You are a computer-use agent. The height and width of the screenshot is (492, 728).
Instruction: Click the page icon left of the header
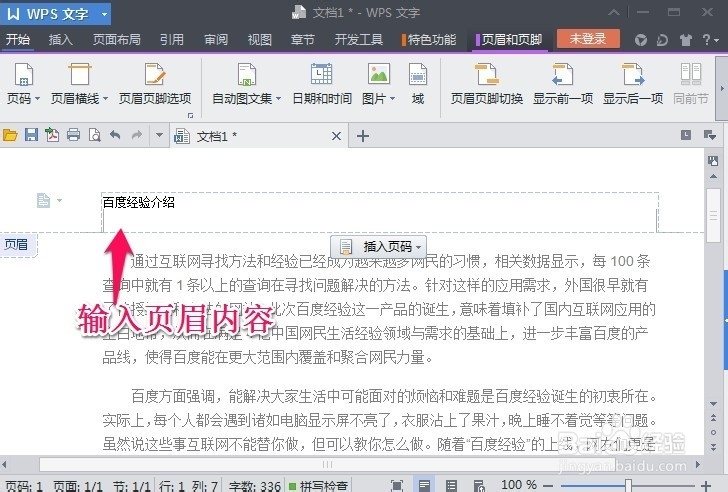[x=43, y=201]
